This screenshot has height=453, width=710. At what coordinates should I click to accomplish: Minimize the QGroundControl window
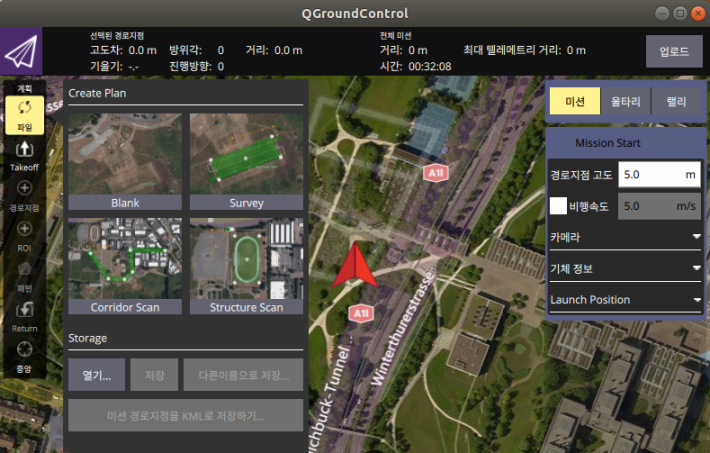click(662, 13)
